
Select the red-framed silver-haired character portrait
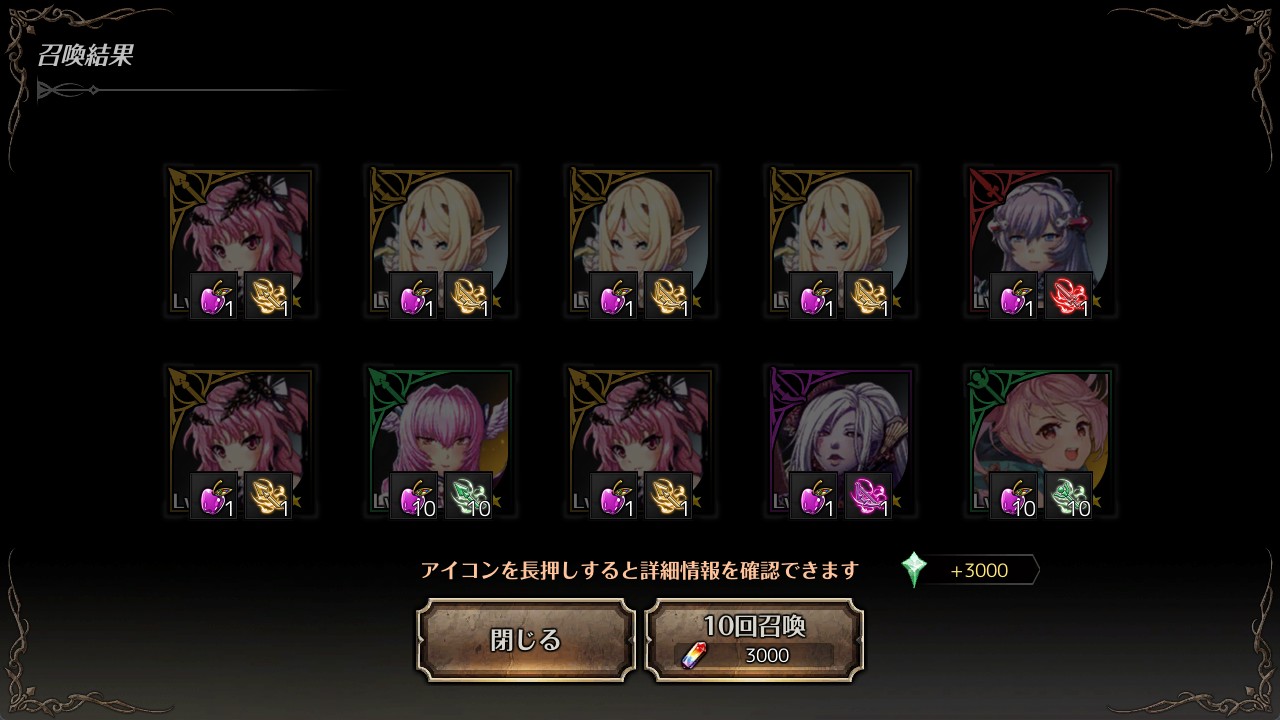(1040, 243)
